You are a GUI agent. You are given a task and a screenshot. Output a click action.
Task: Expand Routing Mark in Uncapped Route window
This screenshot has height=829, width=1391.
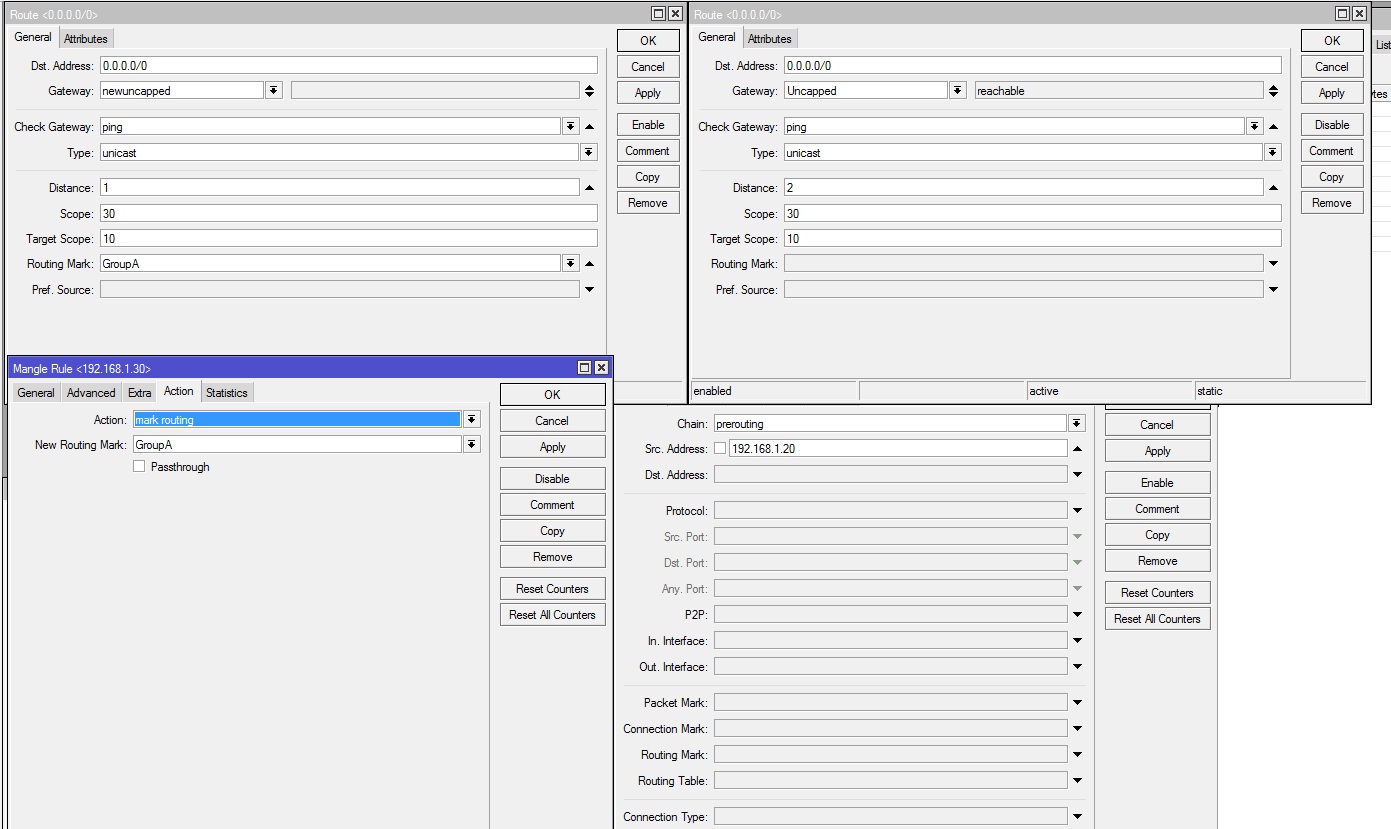[x=1273, y=264]
